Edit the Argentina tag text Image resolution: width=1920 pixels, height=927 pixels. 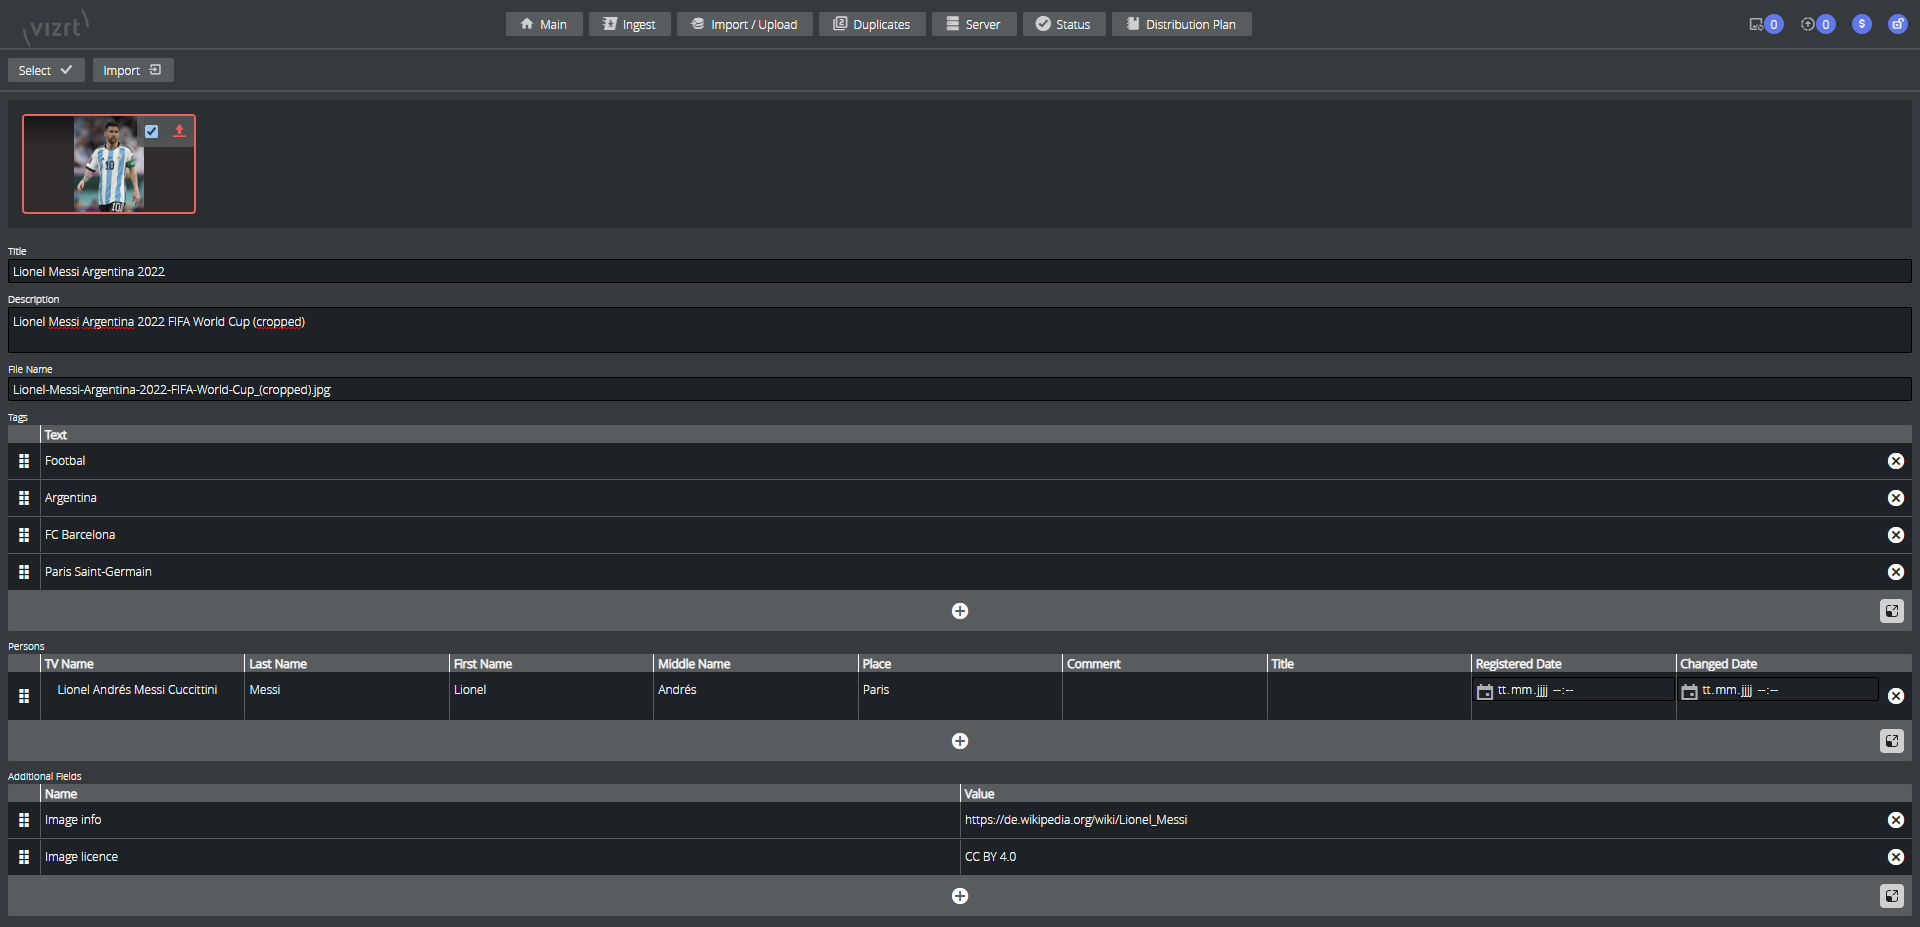(960, 498)
